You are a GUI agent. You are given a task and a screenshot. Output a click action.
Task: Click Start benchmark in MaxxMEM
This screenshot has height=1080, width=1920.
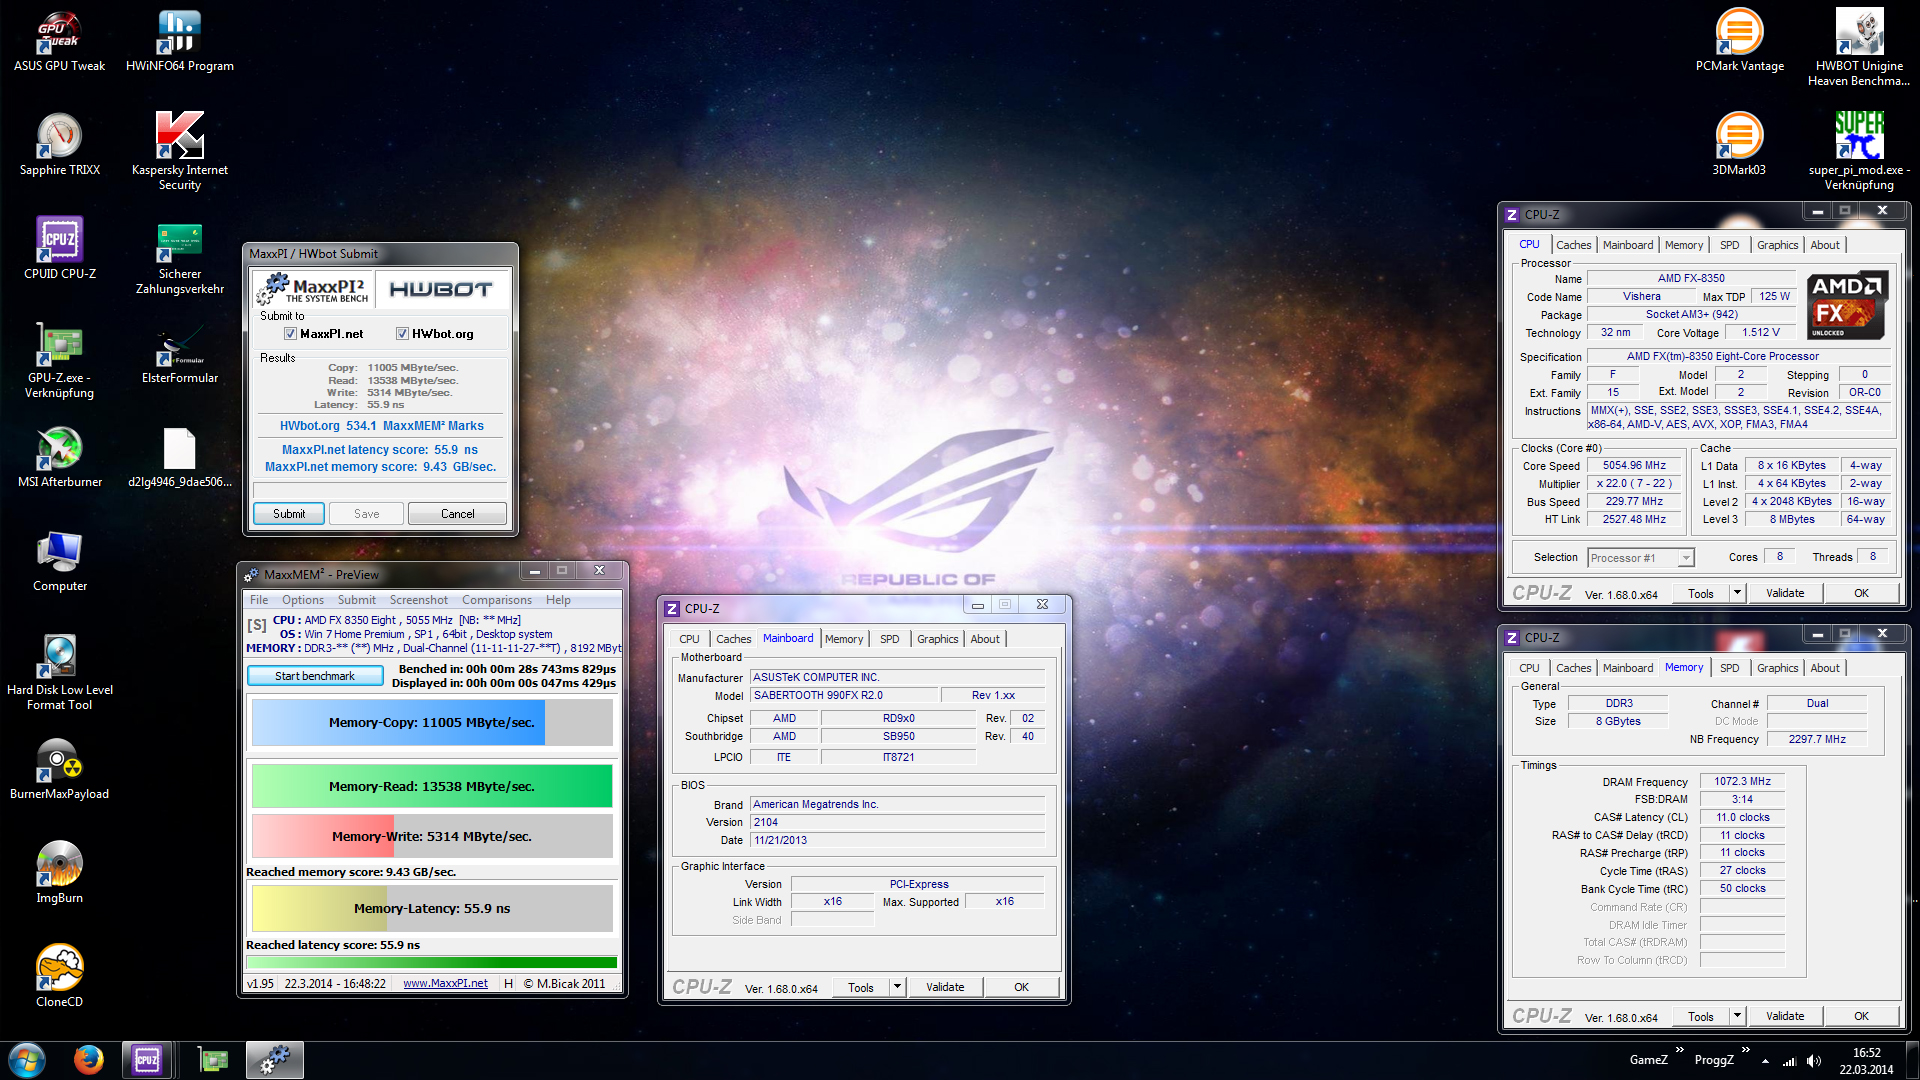315,676
